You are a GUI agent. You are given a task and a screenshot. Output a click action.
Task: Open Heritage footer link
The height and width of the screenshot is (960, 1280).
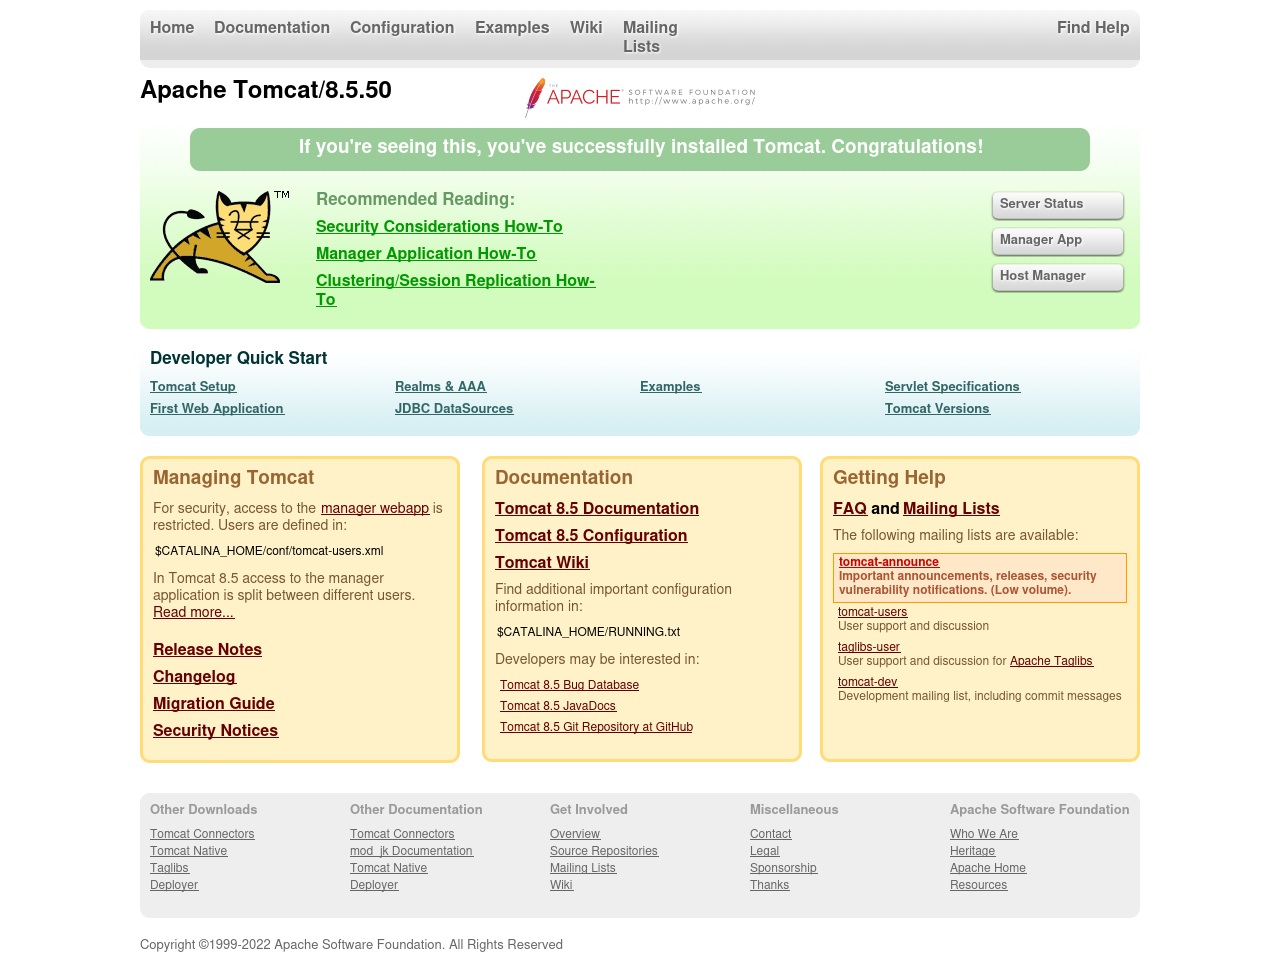pyautogui.click(x=972, y=851)
